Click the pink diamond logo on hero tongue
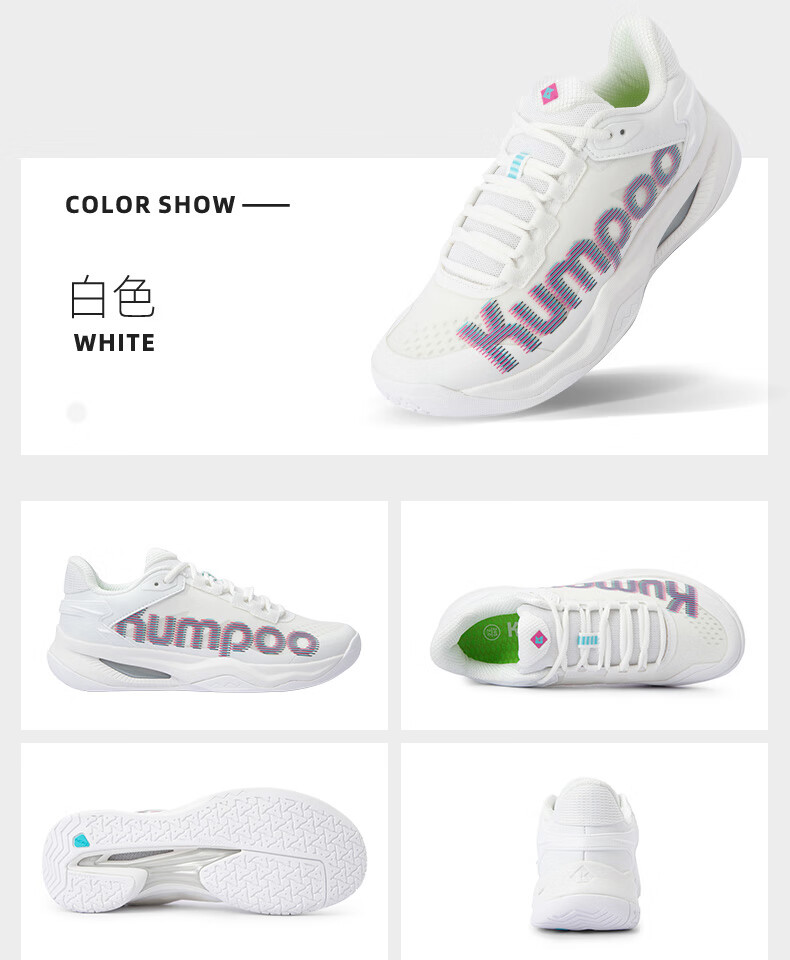Image resolution: width=790 pixels, height=960 pixels. tap(549, 93)
